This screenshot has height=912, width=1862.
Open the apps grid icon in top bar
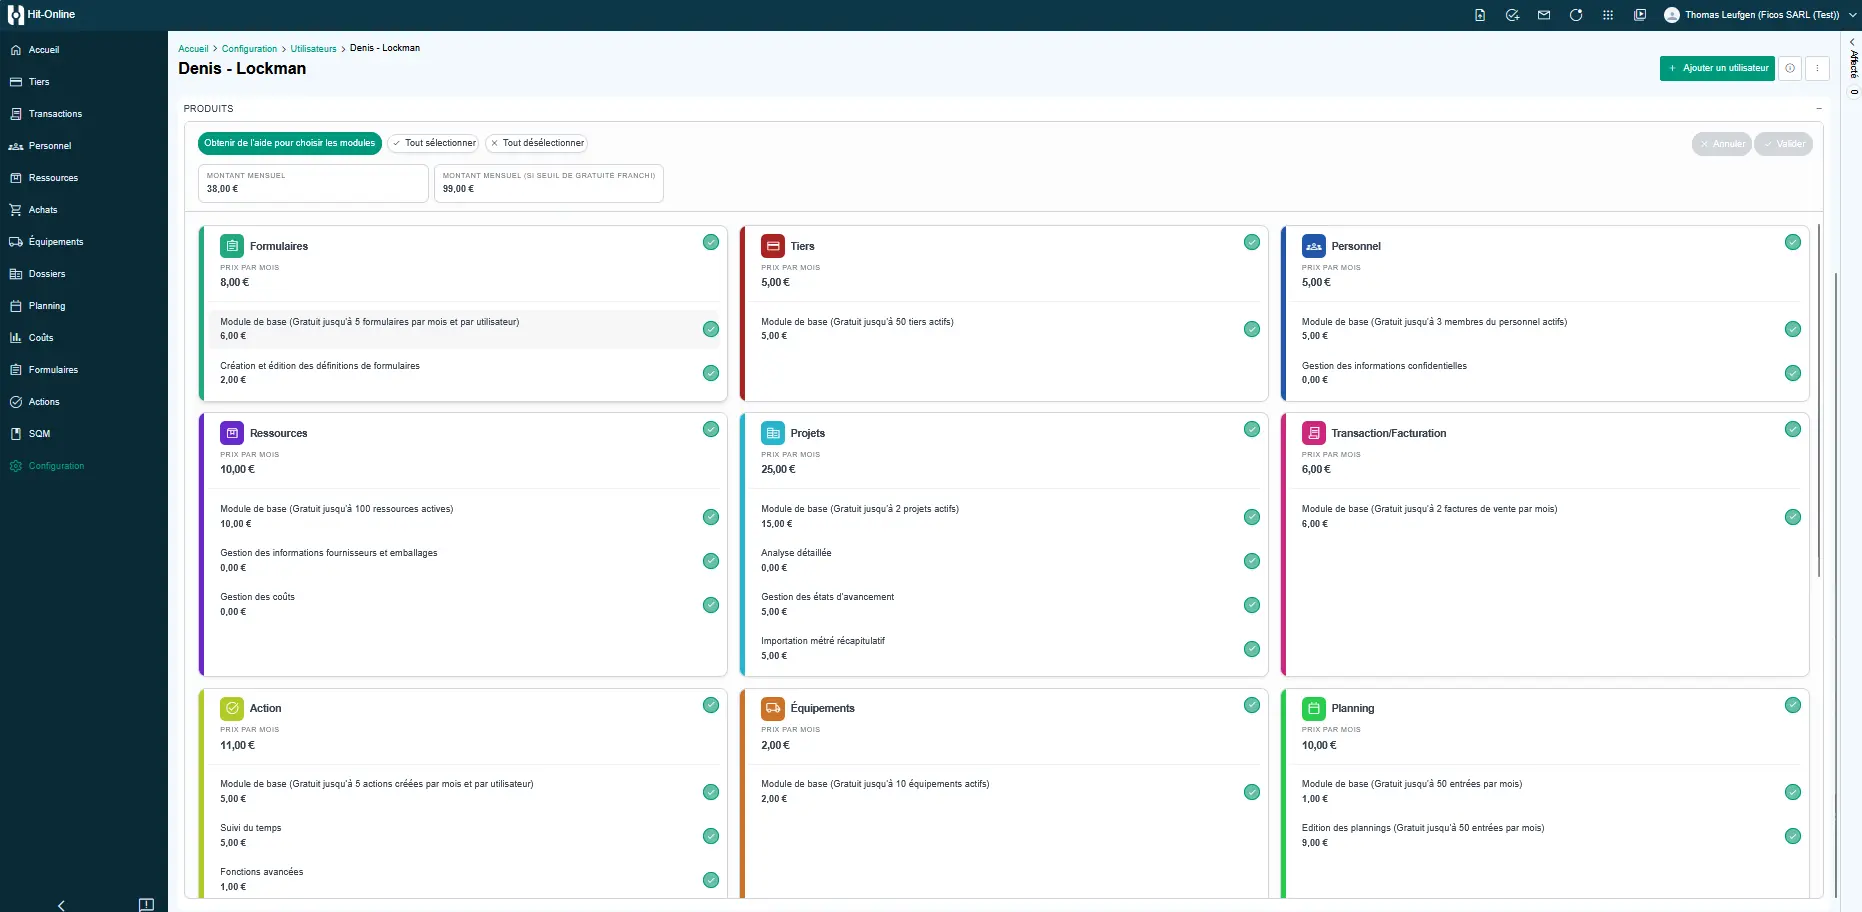(x=1608, y=15)
